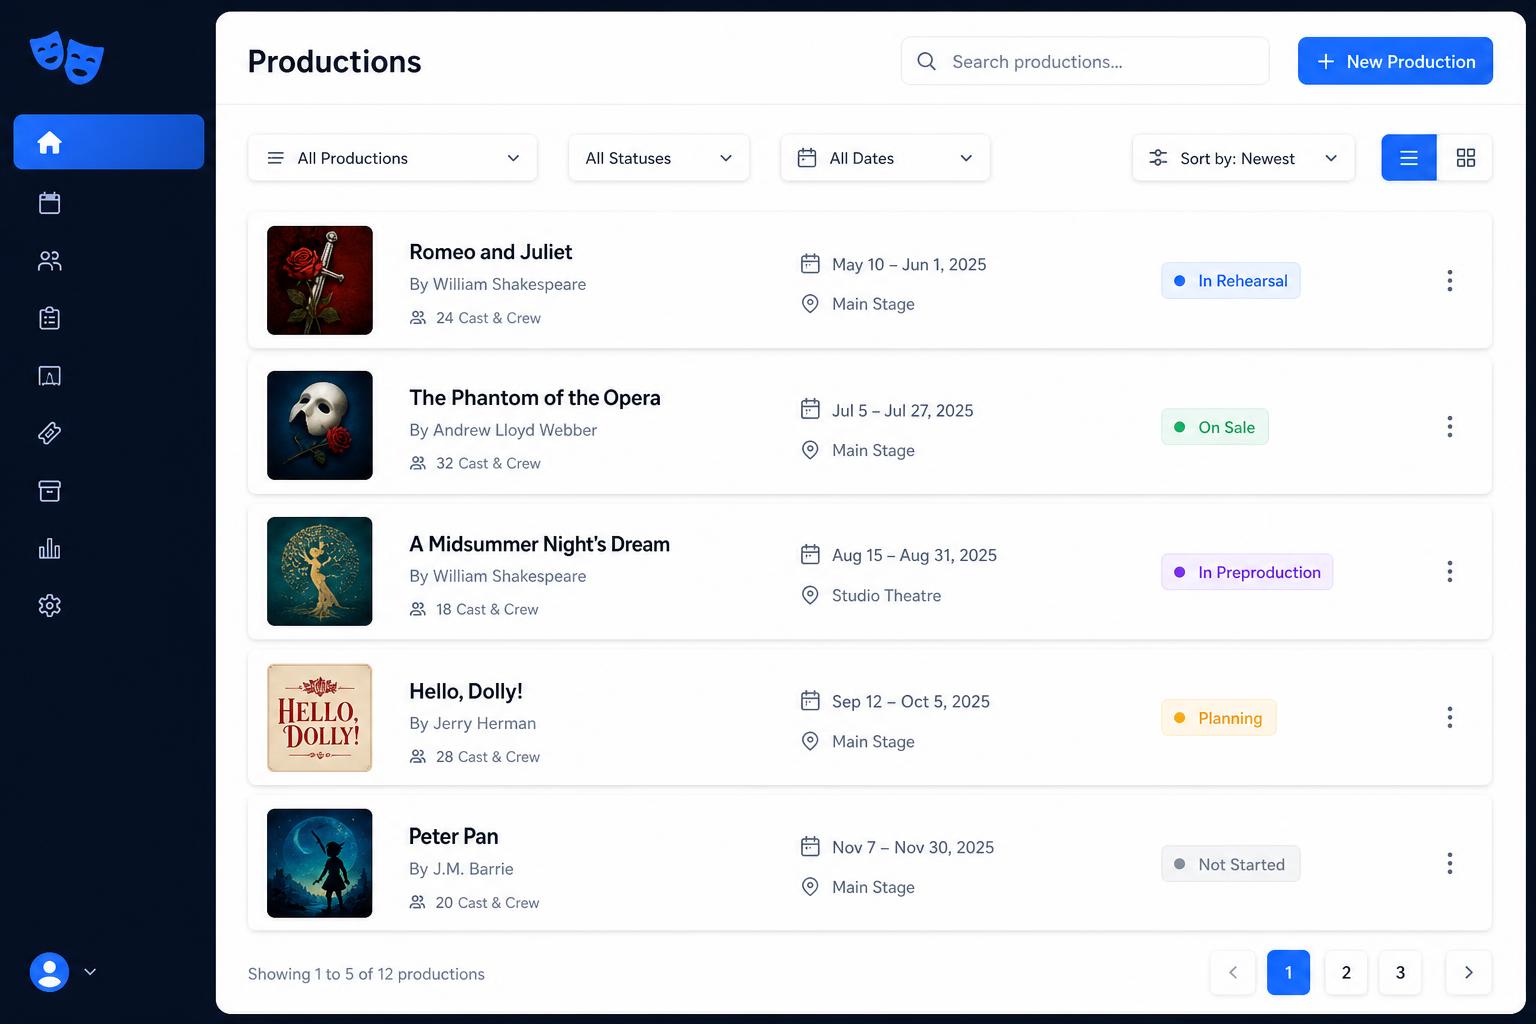Screen dimensions: 1536x1024
Task: Click location pin in Romeo and Juliet row
Action: point(810,303)
